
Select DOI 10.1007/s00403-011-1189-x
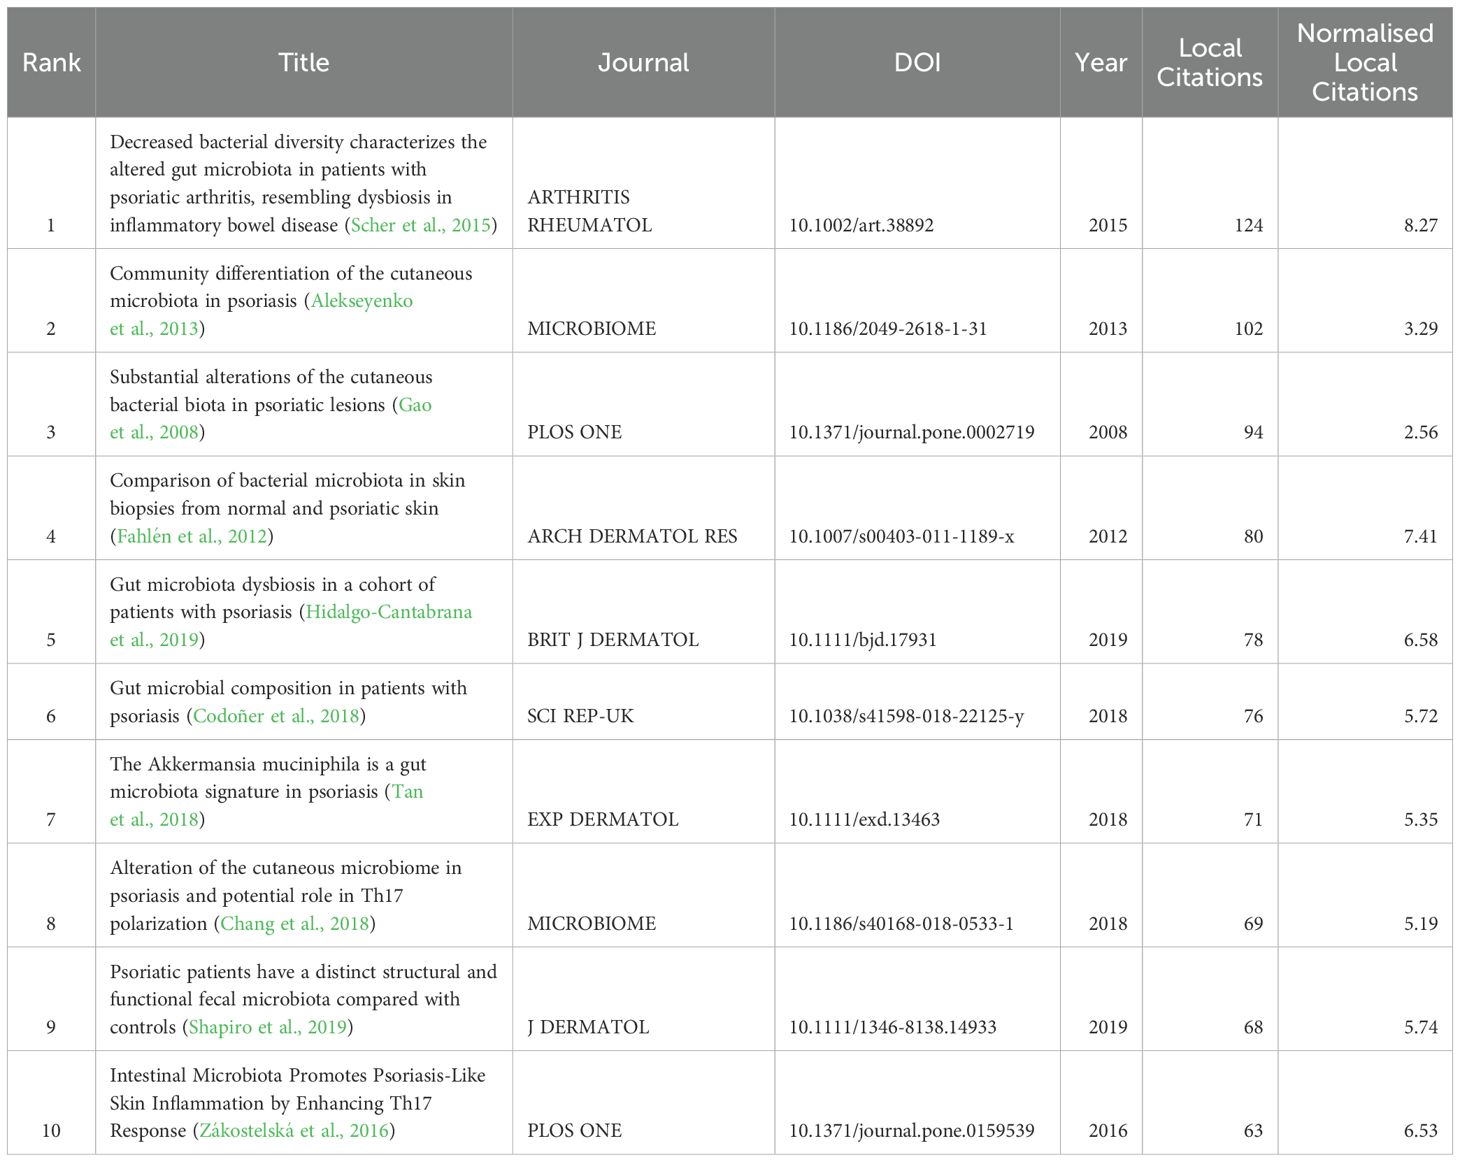pos(901,537)
